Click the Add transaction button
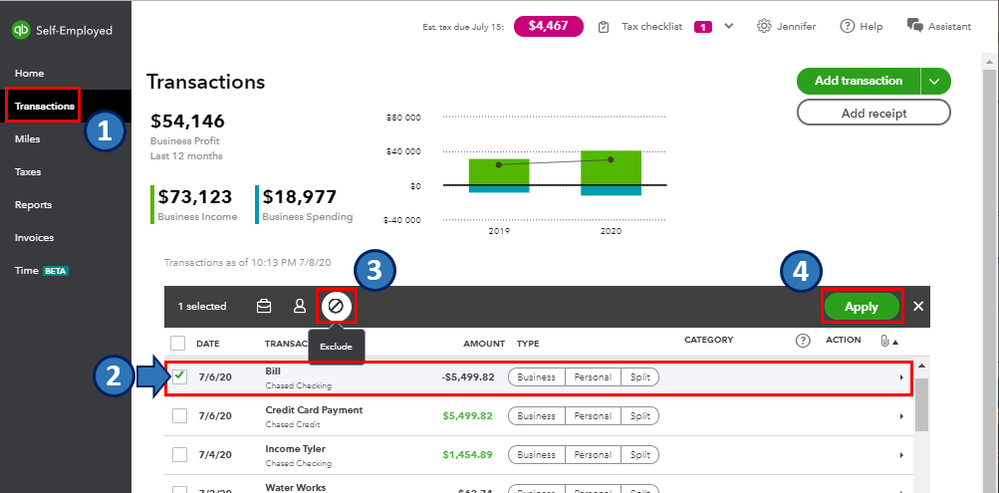The width and height of the screenshot is (999, 493). coord(858,81)
